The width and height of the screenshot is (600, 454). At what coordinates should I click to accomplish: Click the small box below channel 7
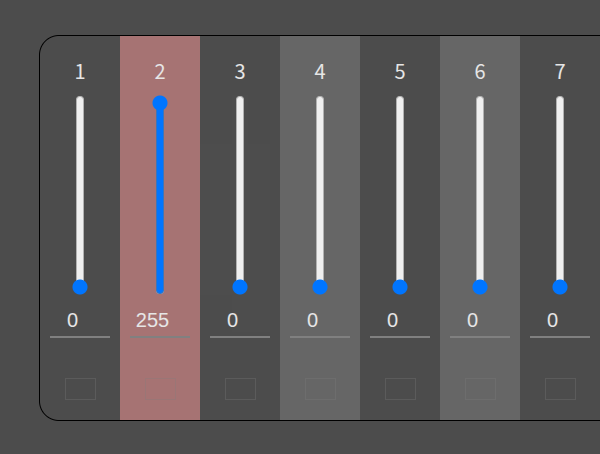(560, 389)
